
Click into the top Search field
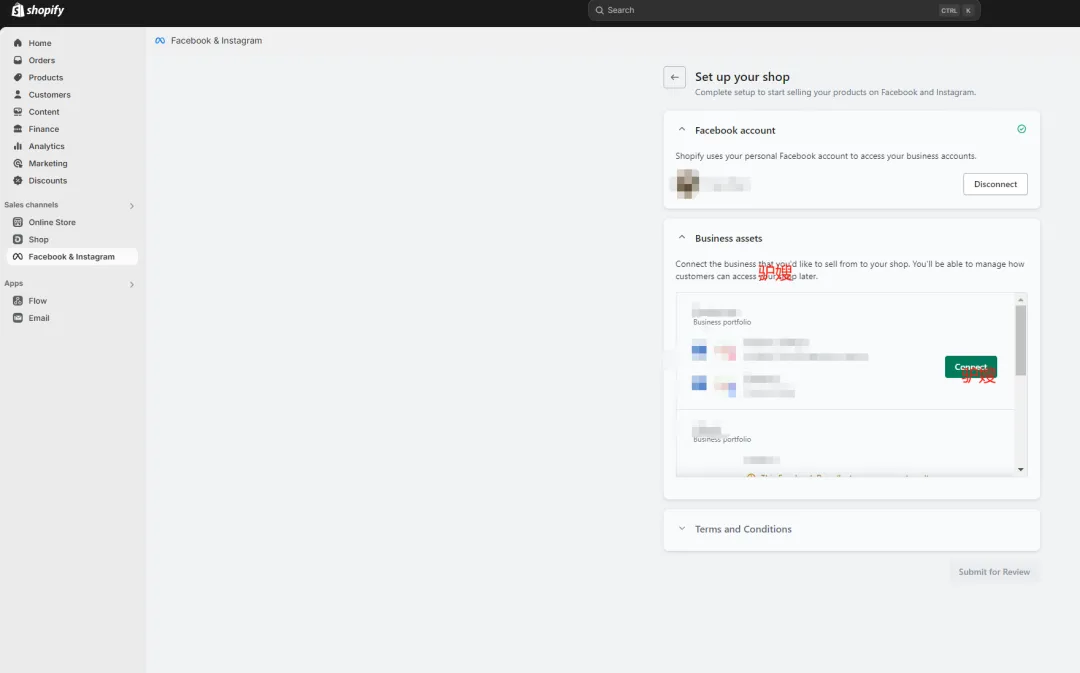tap(784, 10)
